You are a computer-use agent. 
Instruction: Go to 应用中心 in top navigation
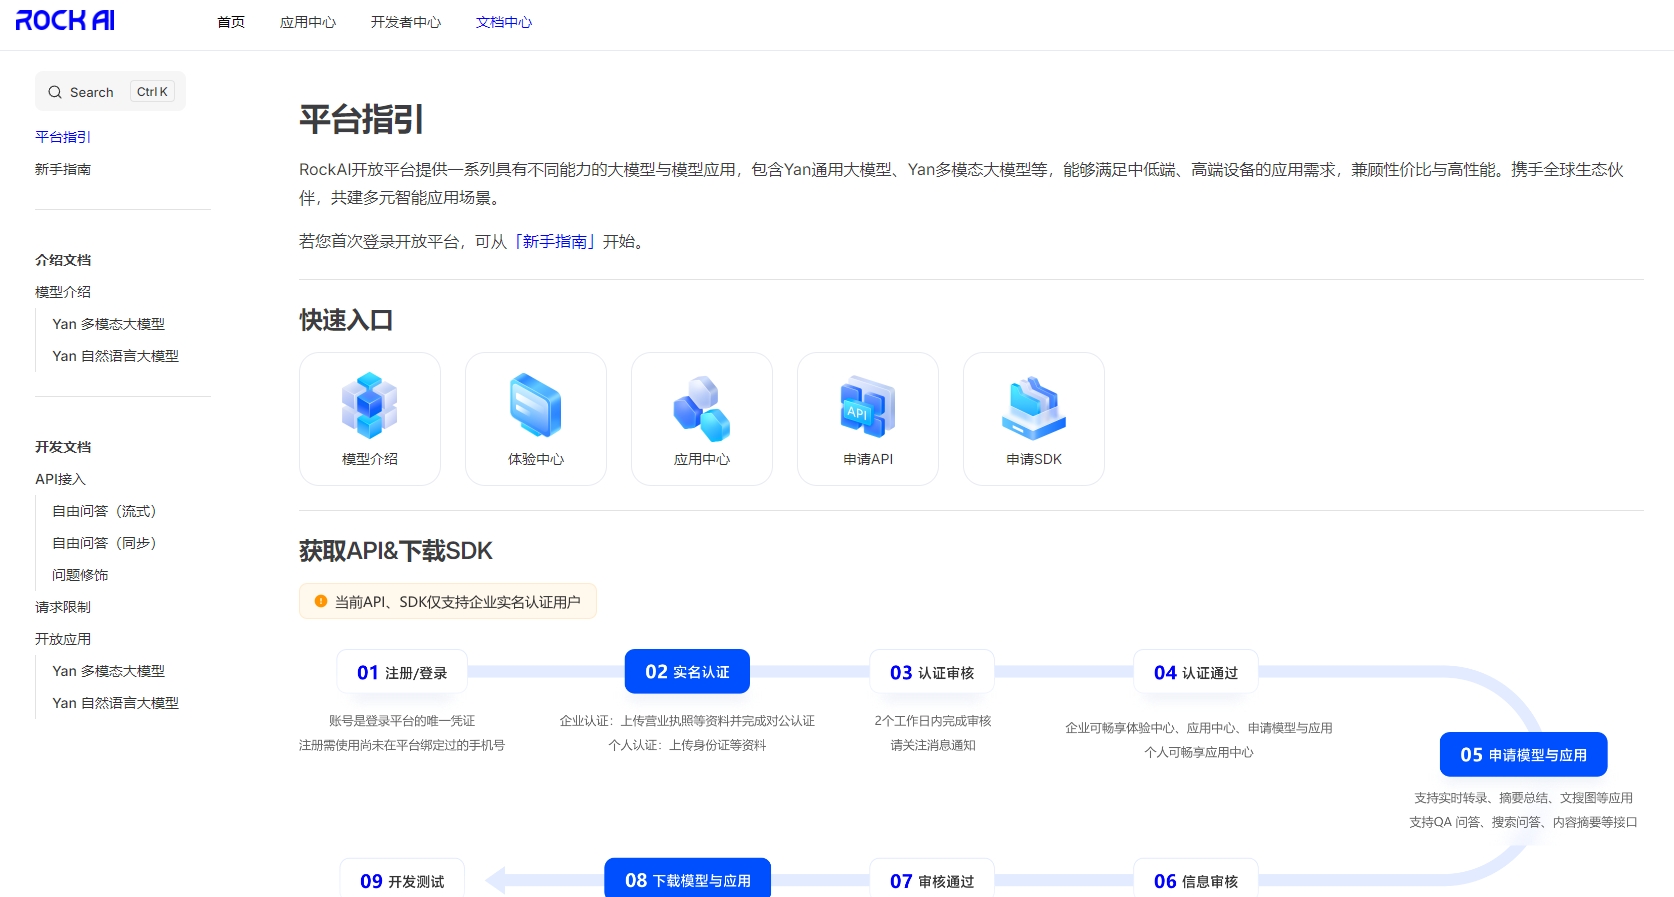(308, 22)
